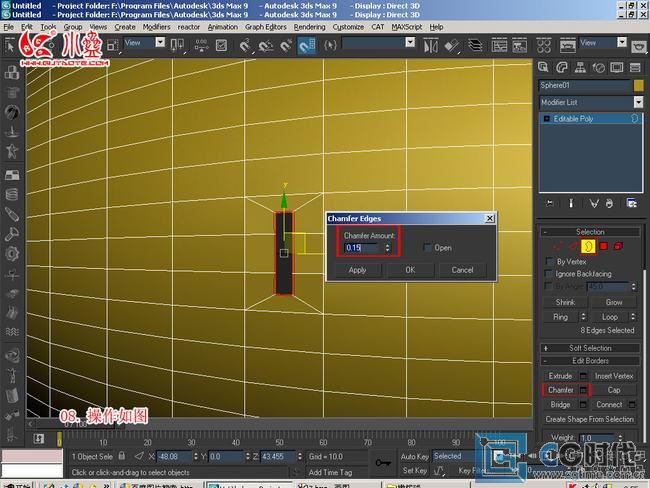Click the reactor Water icon in sidebar
Viewport: 650px width, 488px height.
tap(12, 331)
